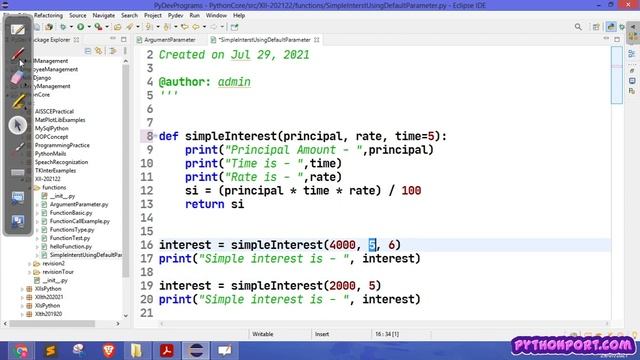Viewport: 640px width, 360px height.
Task: Select the red pen annotation tool
Action: [x=18, y=53]
